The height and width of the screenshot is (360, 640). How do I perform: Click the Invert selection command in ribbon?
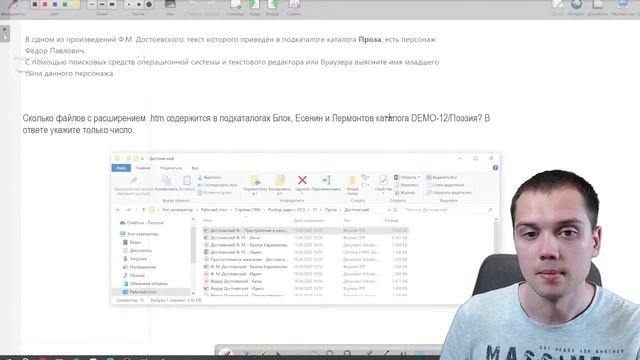point(449,193)
